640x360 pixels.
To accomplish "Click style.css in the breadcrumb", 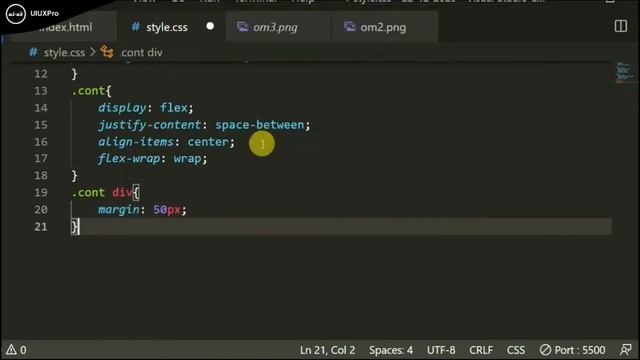I will pyautogui.click(x=64, y=53).
